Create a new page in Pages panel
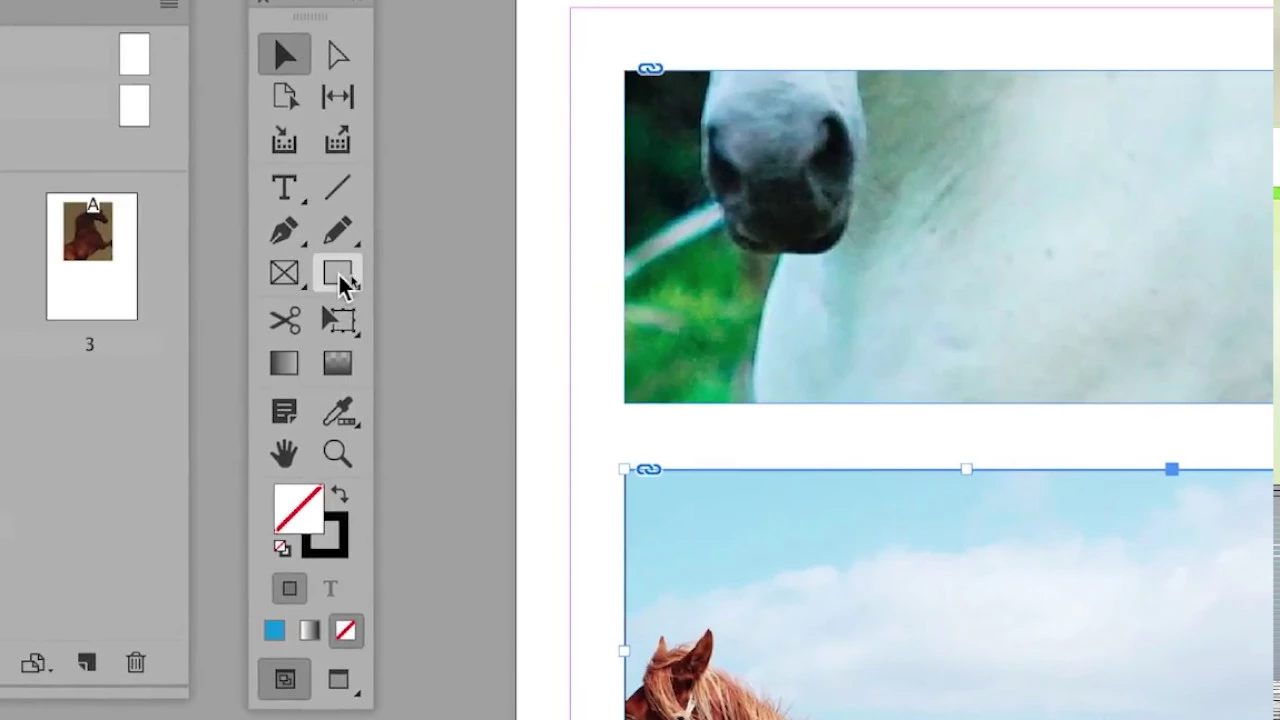The height and width of the screenshot is (720, 1280). click(86, 662)
